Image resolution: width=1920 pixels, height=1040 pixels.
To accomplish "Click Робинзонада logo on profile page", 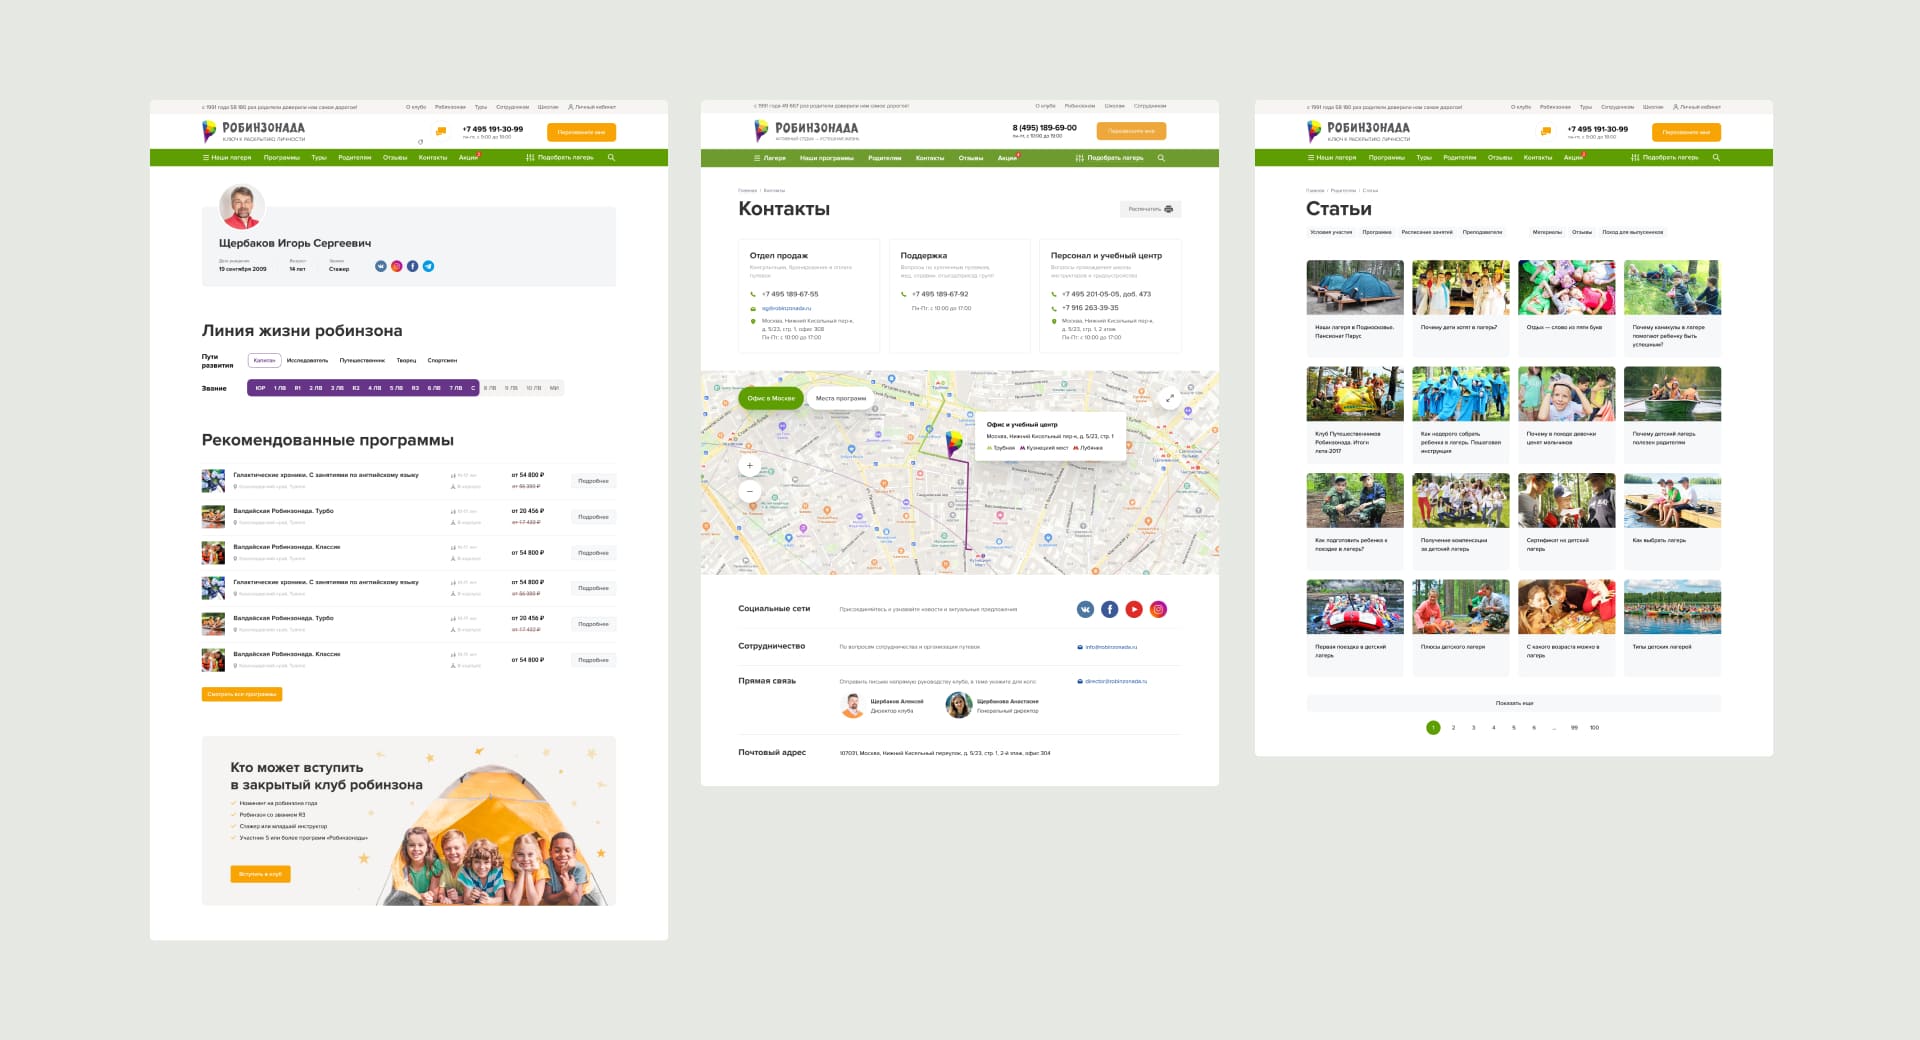I will click(254, 131).
